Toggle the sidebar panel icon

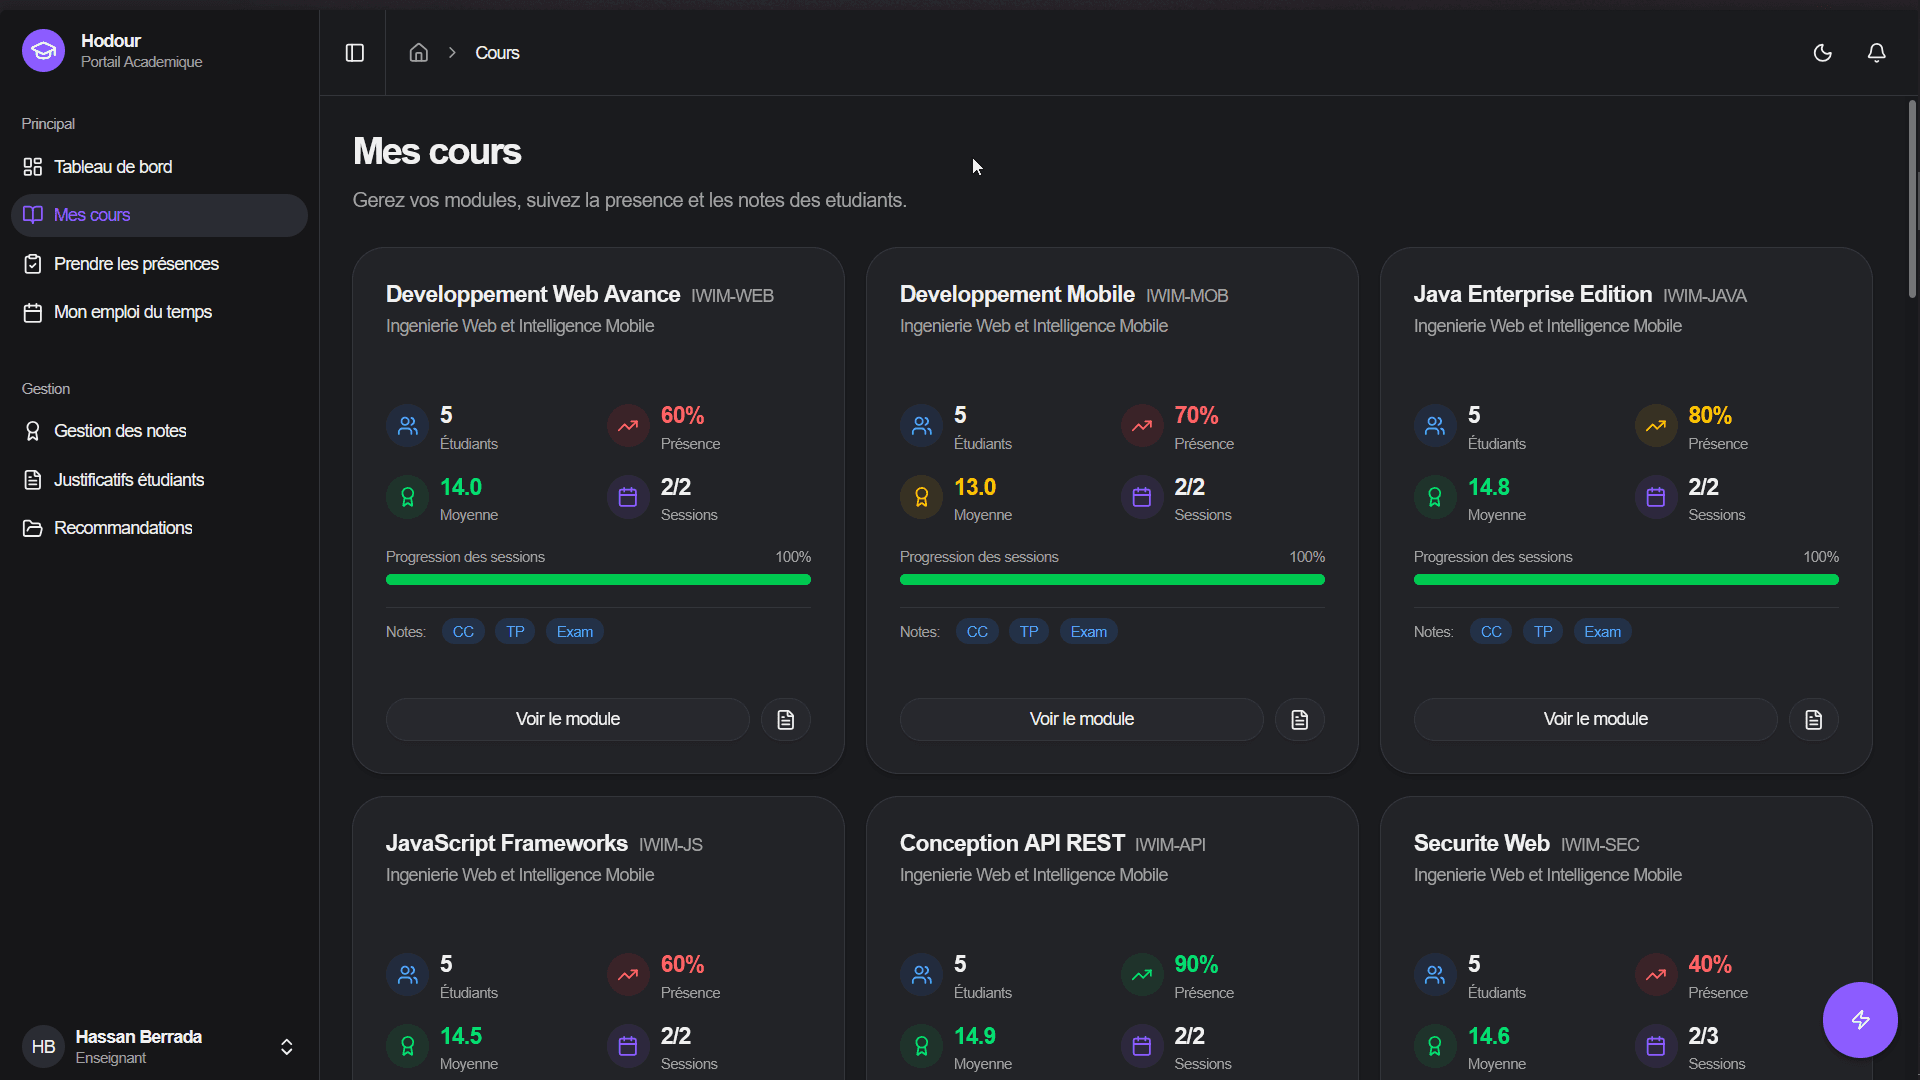[355, 53]
